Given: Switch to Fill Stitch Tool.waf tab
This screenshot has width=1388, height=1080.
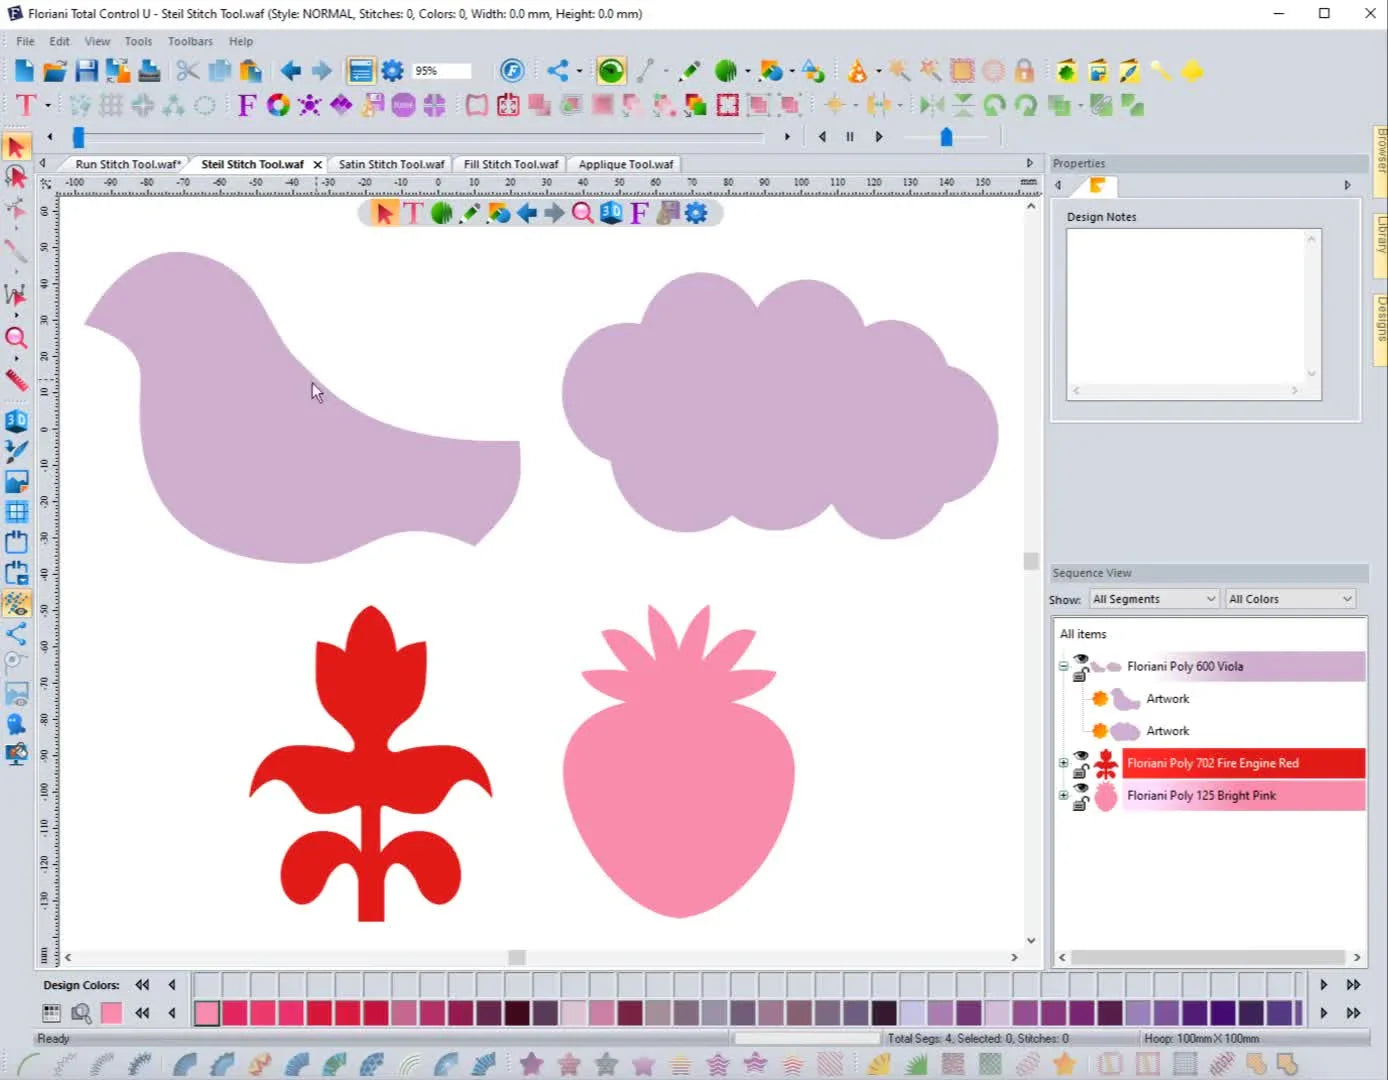Looking at the screenshot, I should pos(511,164).
